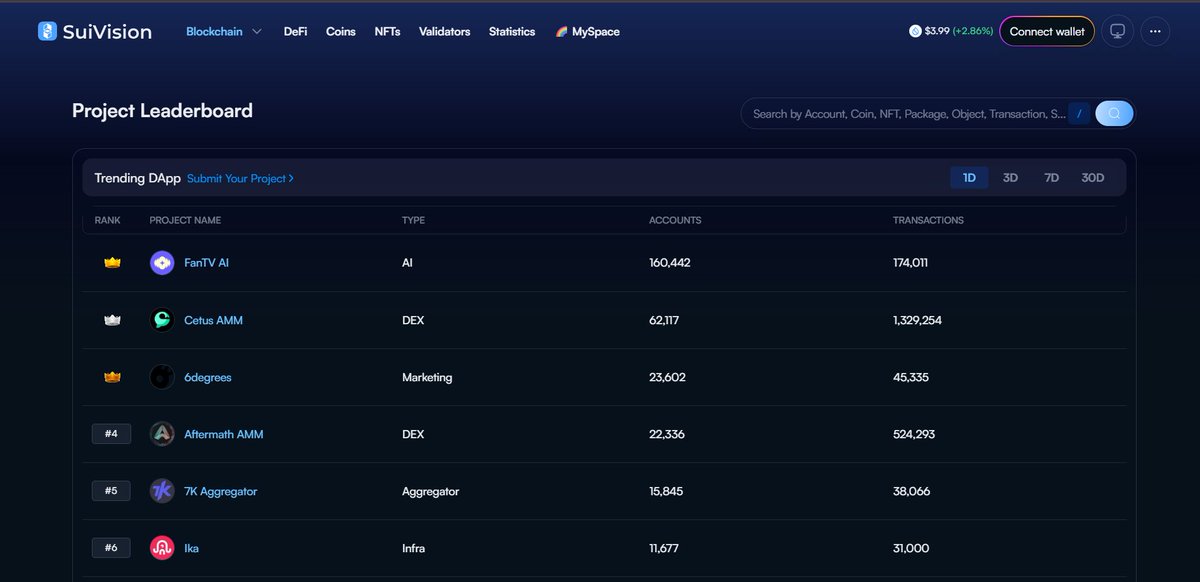1200x582 pixels.
Task: Open the 6degrees project link
Action: tap(208, 377)
